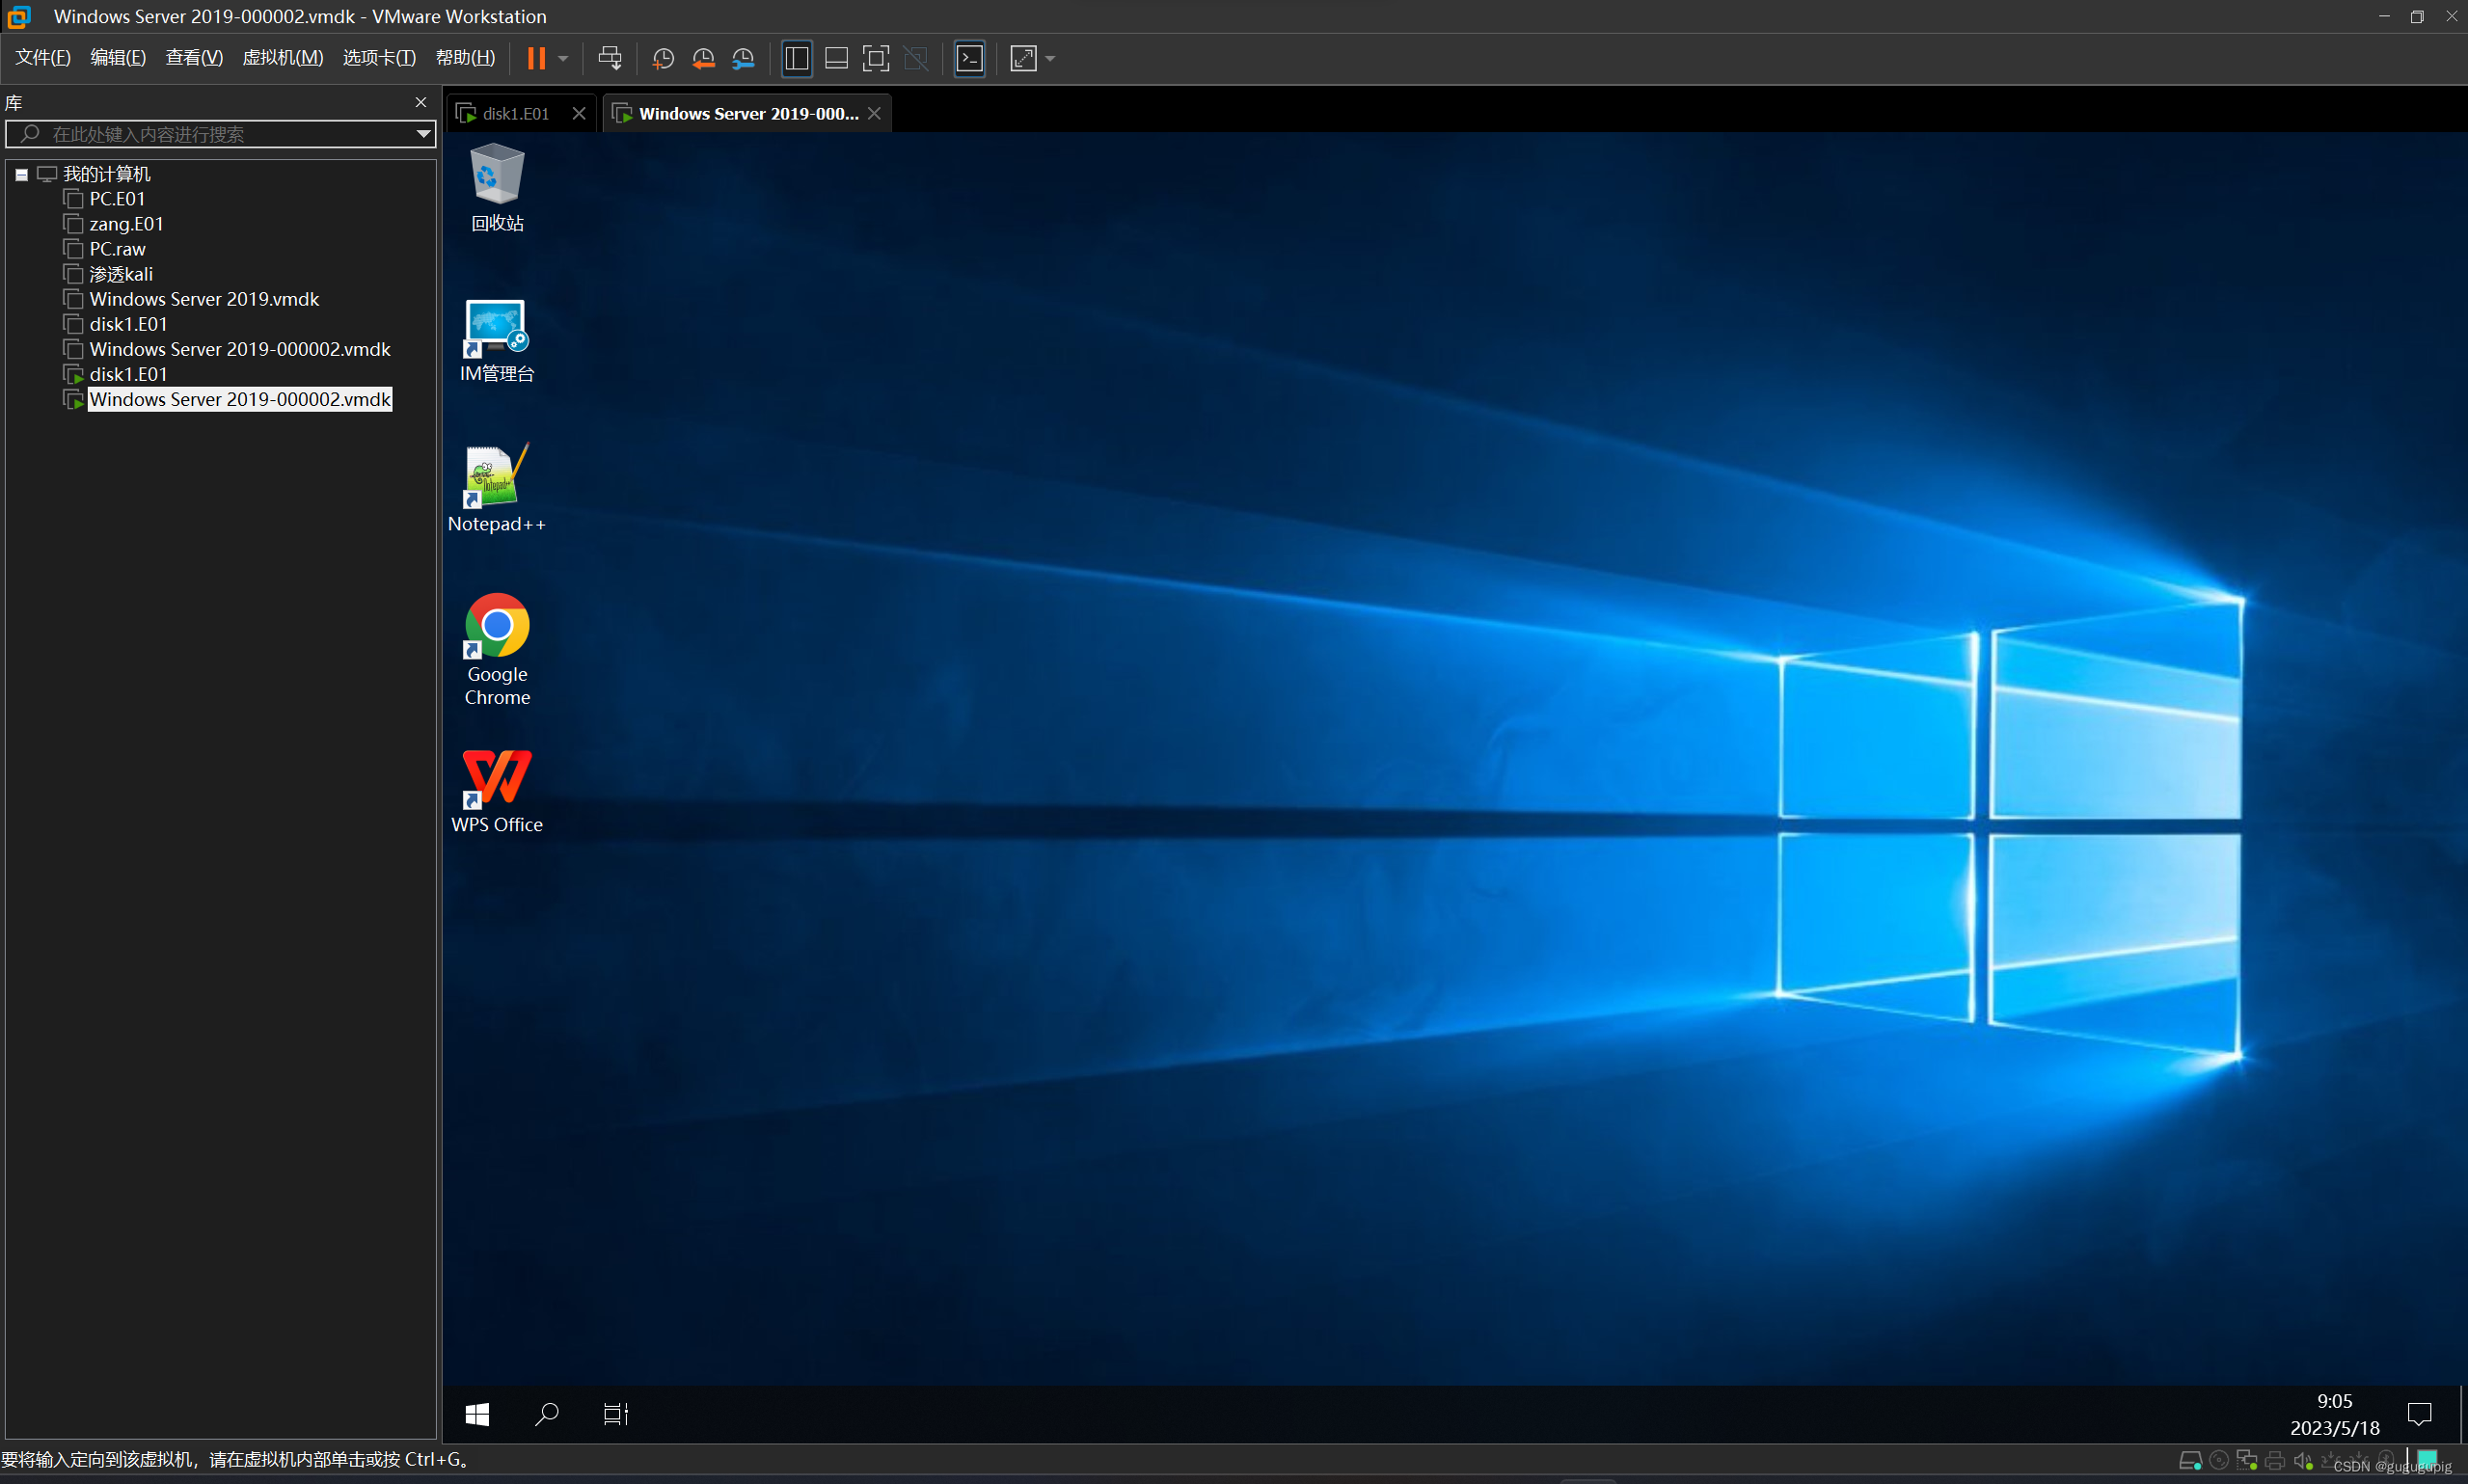The height and width of the screenshot is (1484, 2468).
Task: Select Windows Server 2019.vmdk in library
Action: point(204,299)
